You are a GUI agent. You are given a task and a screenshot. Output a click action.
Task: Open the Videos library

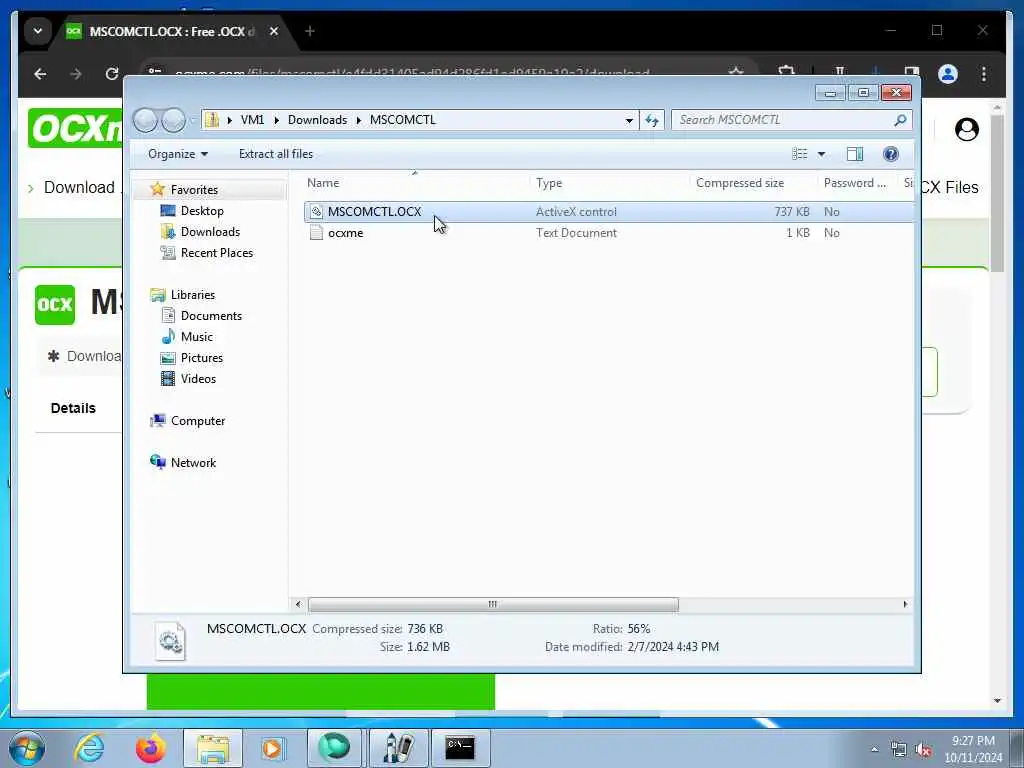click(198, 379)
